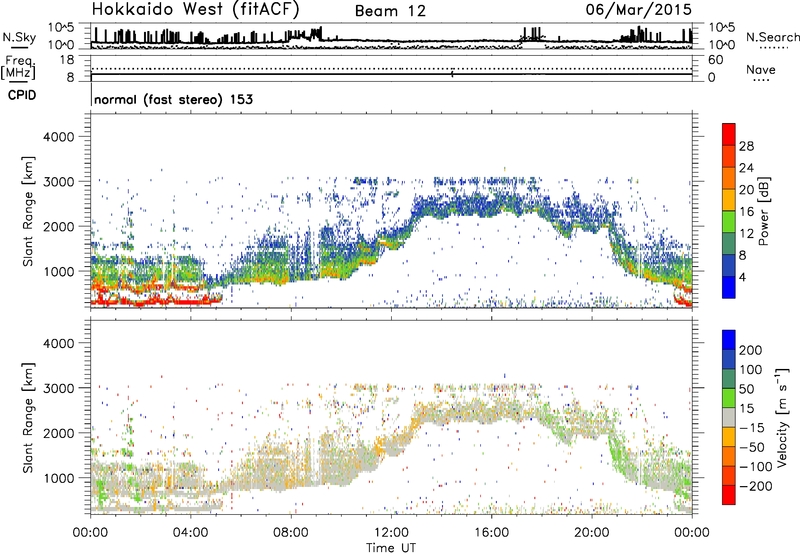Select the '20:00' time tick label

pyautogui.click(x=591, y=533)
